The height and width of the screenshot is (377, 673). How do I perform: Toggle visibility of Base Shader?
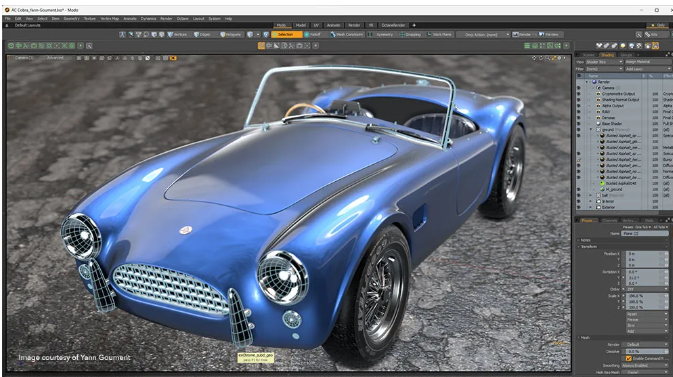coord(579,124)
